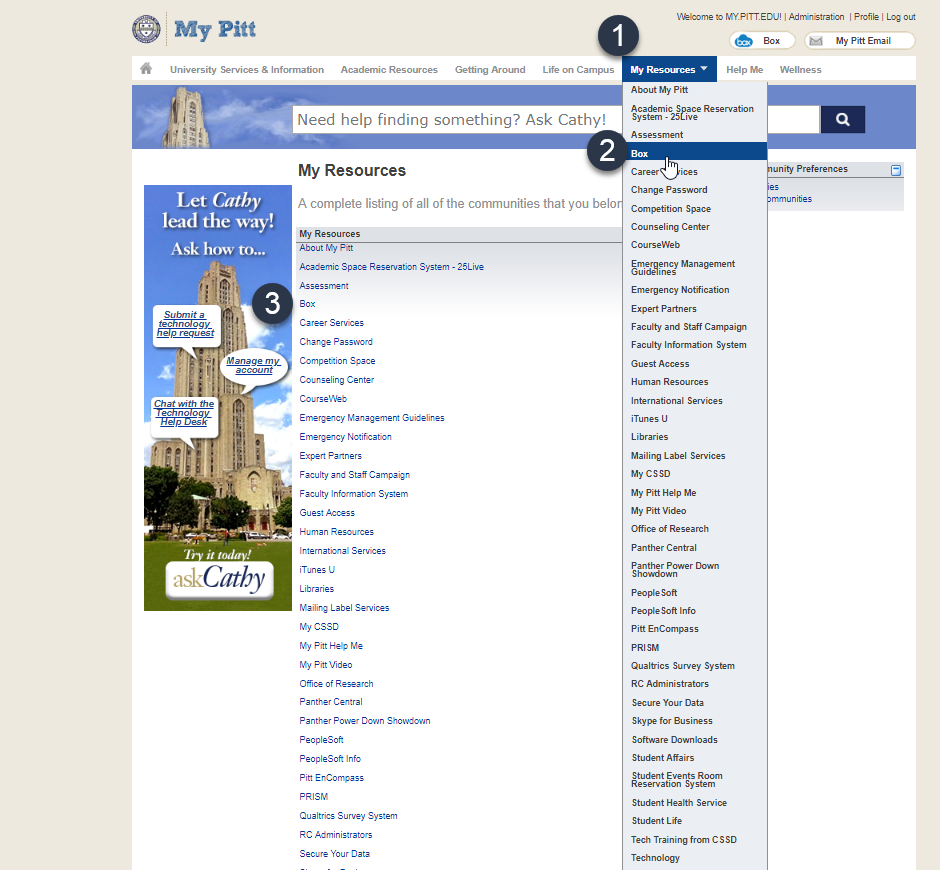Image resolution: width=940 pixels, height=870 pixels.
Task: Open the Box cloud button in header
Action: [x=762, y=41]
